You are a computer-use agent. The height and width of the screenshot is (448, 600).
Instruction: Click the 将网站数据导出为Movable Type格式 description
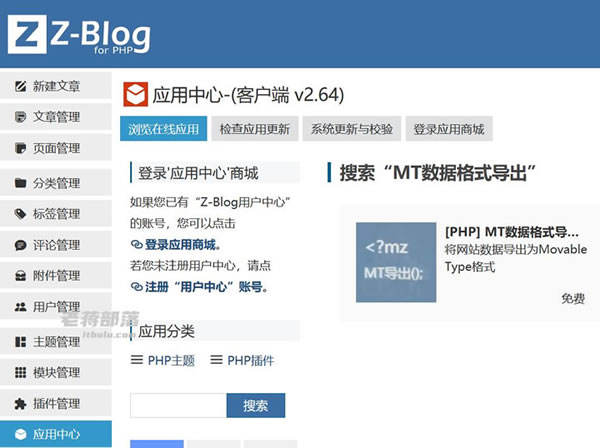tap(515, 258)
